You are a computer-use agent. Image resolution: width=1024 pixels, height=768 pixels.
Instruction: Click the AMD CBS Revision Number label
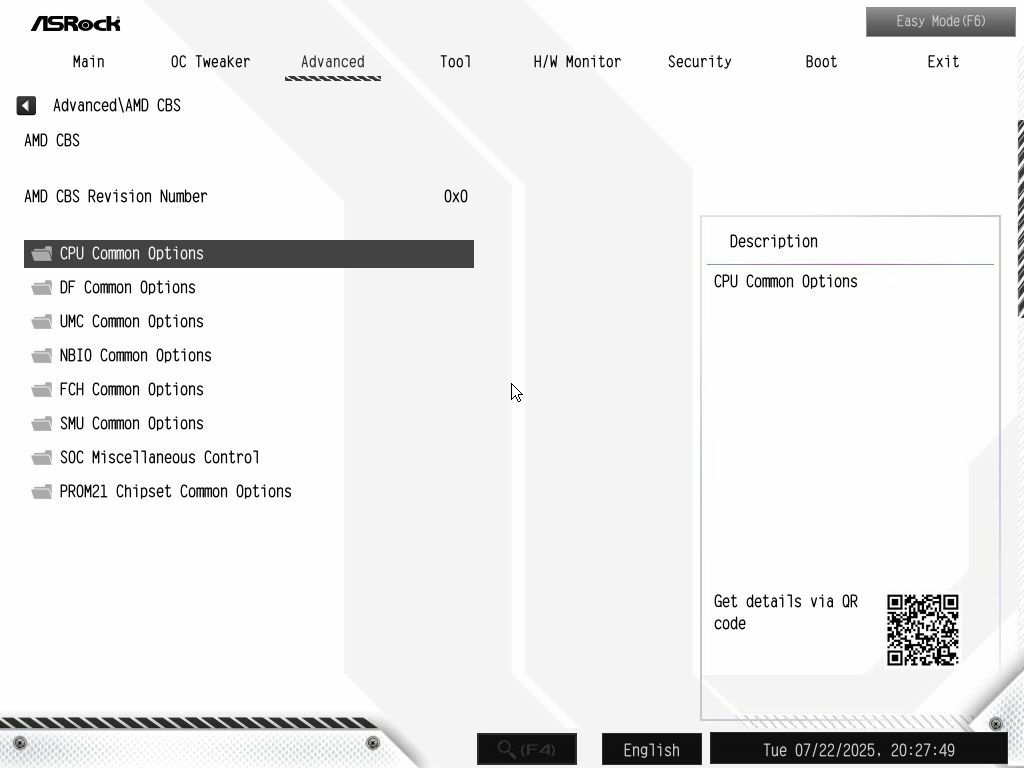116,197
